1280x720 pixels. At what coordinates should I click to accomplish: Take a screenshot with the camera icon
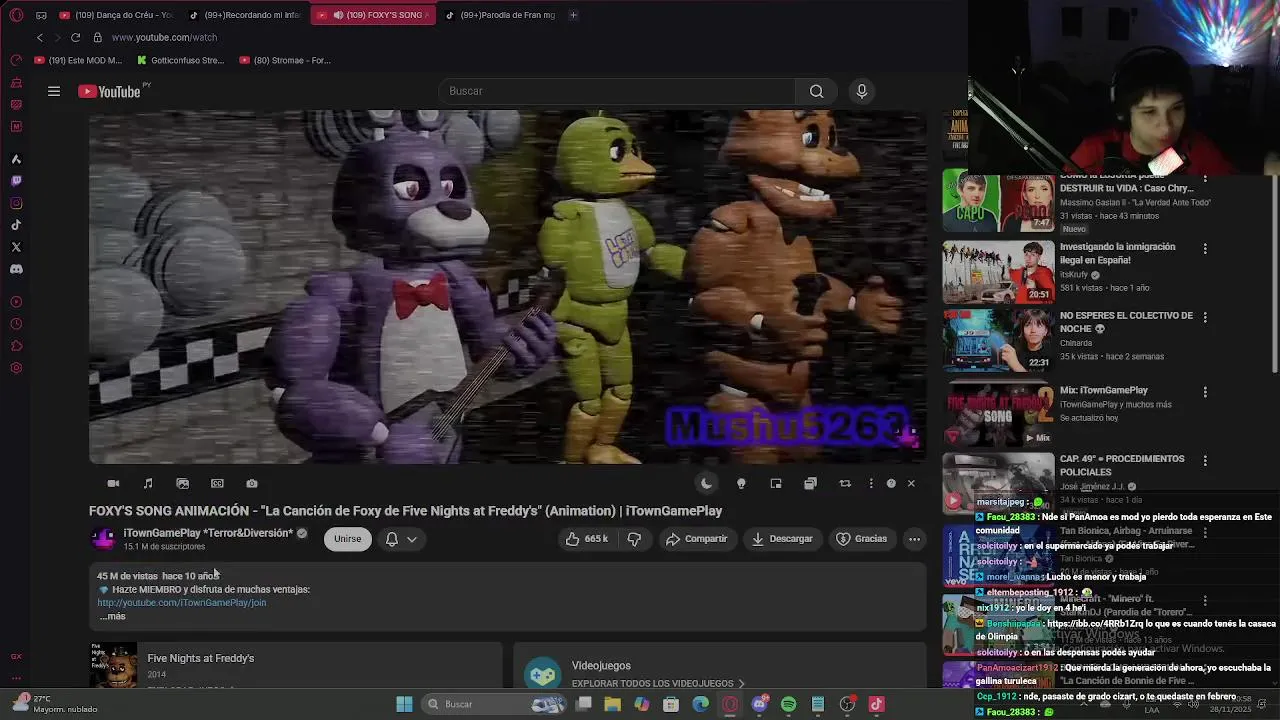pos(252,484)
